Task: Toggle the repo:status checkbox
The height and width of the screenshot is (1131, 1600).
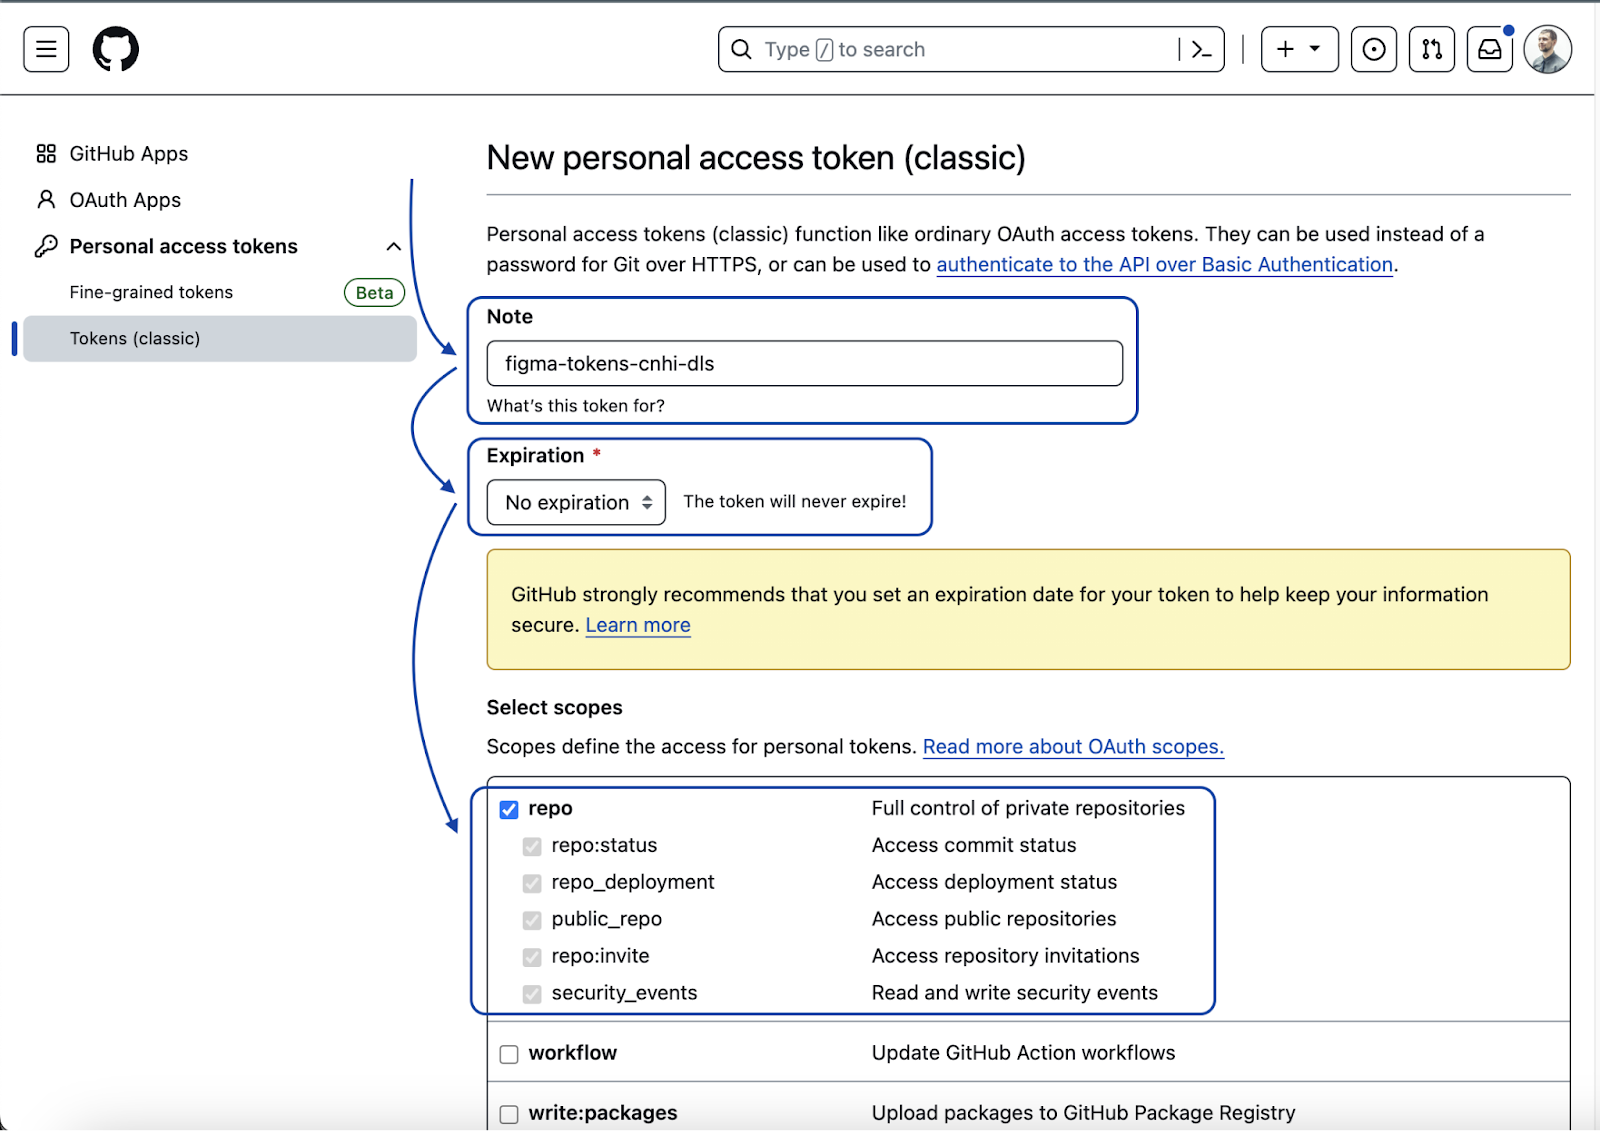Action: [532, 846]
